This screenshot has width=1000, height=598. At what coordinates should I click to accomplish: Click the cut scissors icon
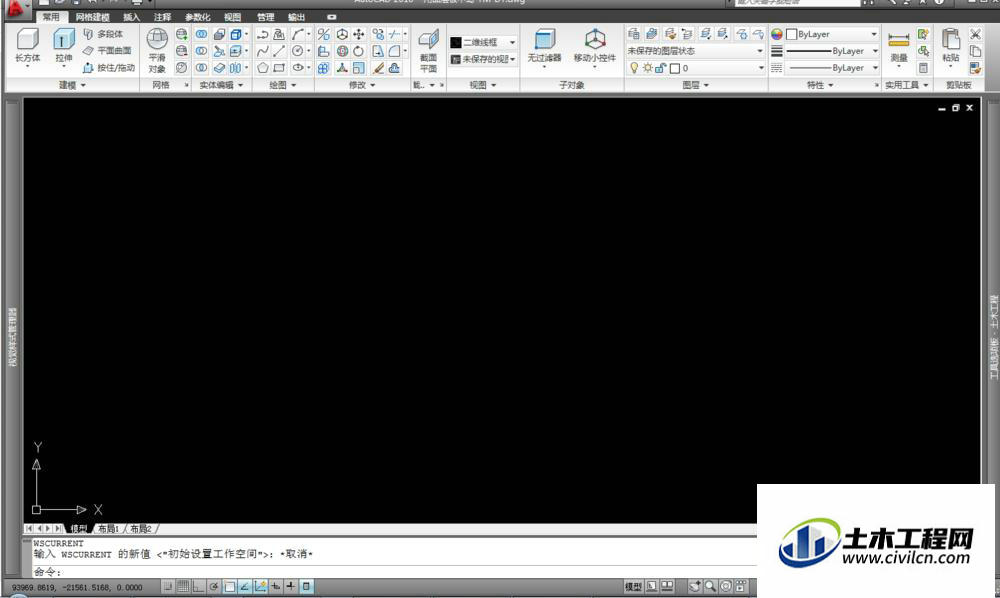975,34
